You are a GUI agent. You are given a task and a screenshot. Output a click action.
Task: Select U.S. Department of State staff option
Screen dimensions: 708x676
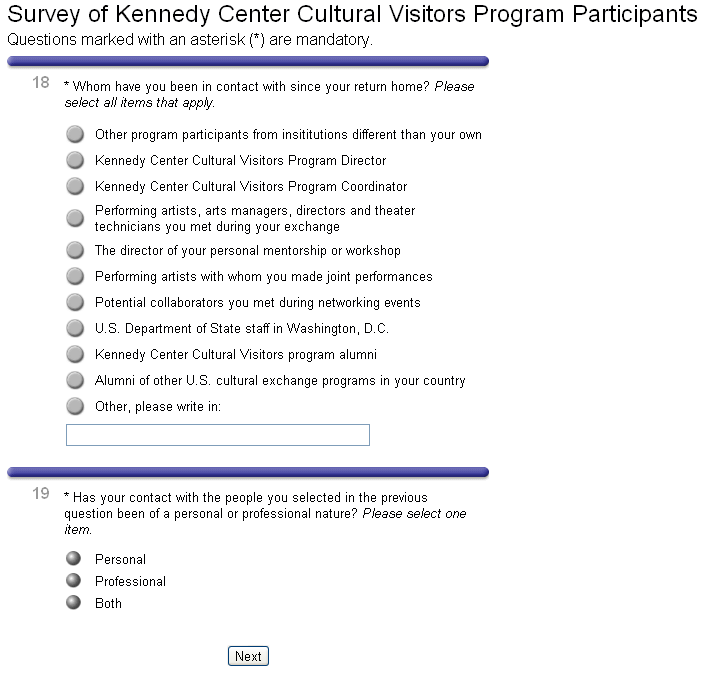click(x=75, y=328)
